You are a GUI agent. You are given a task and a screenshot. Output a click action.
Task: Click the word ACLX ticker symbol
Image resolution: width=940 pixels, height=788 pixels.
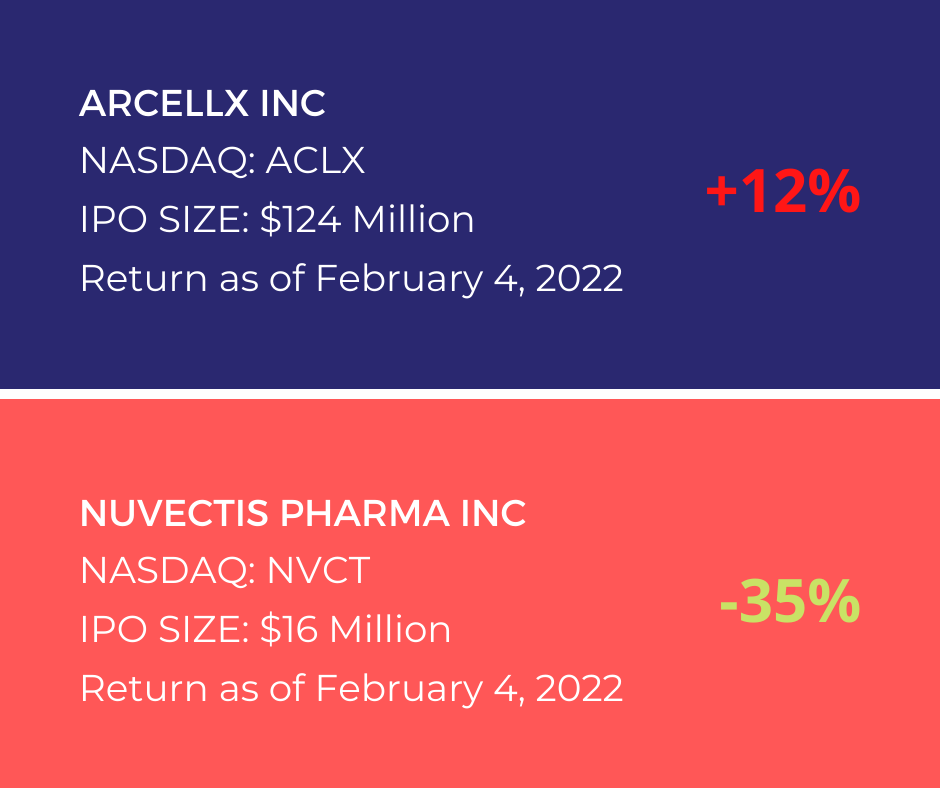tap(315, 161)
